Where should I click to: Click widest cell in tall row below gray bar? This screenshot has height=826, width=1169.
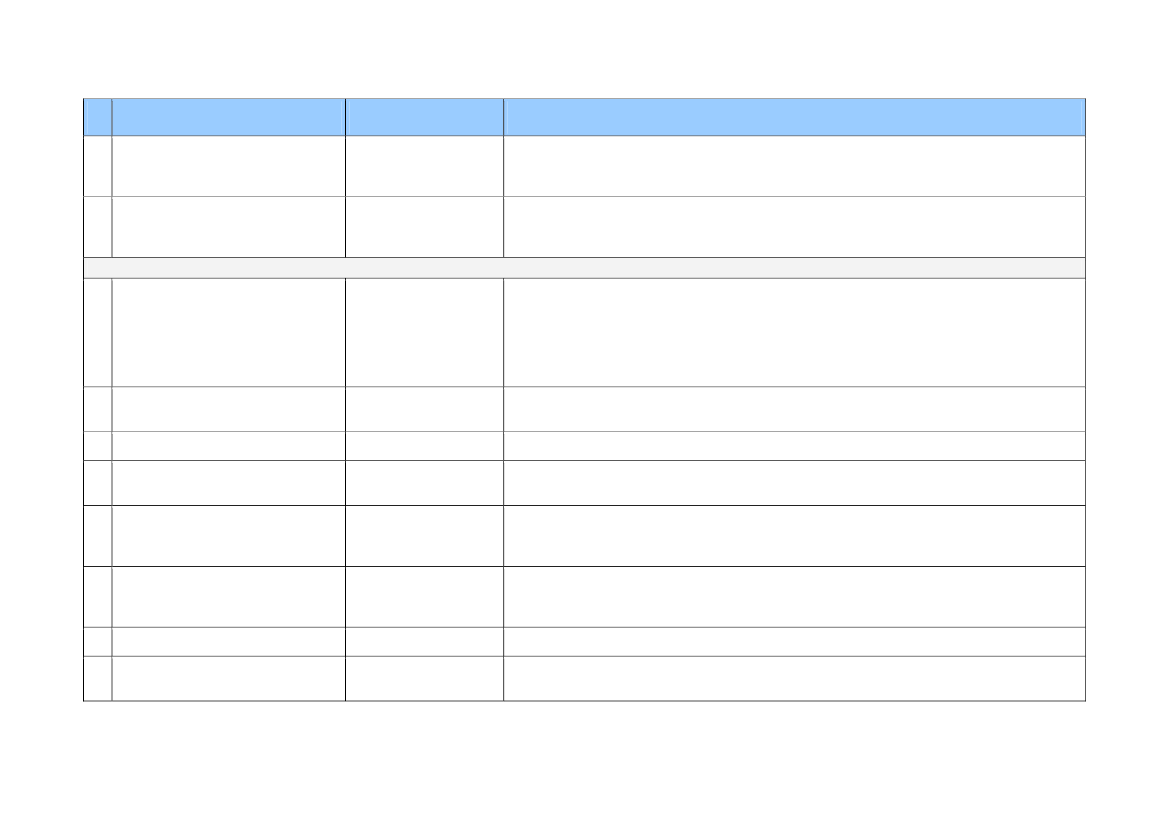click(795, 332)
